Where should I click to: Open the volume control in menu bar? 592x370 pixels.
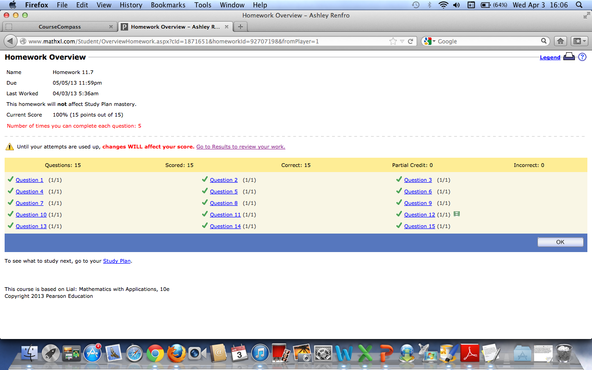point(456,5)
